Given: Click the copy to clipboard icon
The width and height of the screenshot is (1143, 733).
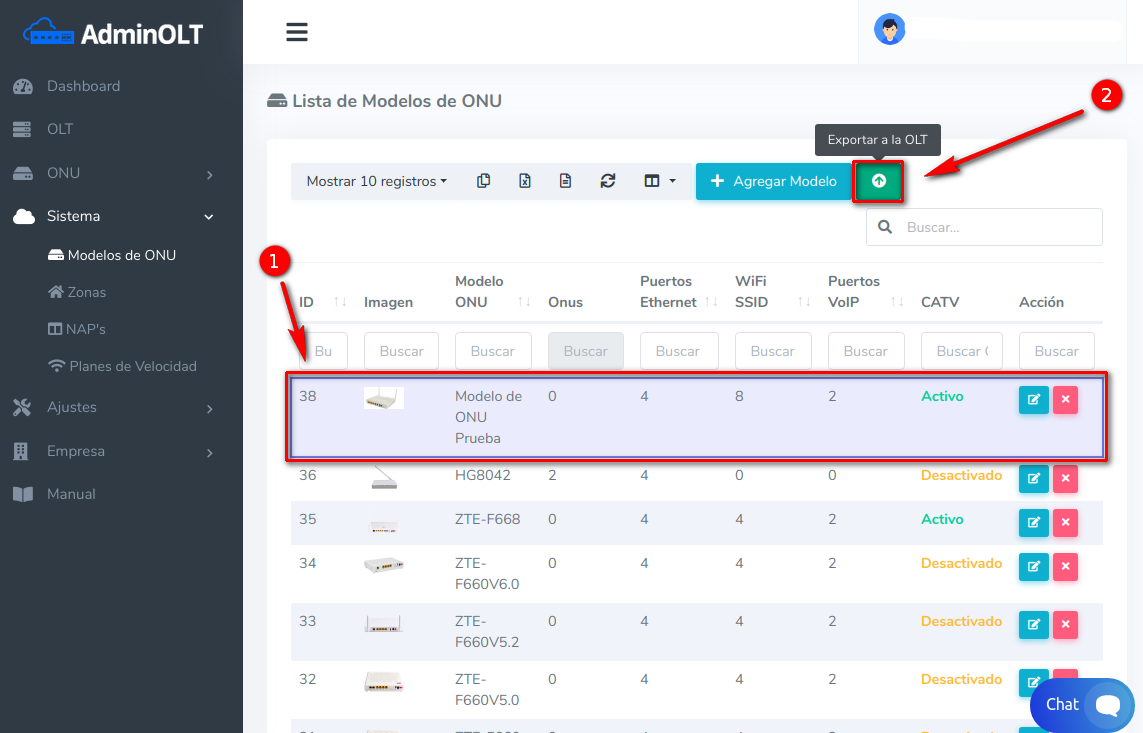Looking at the screenshot, I should (x=484, y=181).
